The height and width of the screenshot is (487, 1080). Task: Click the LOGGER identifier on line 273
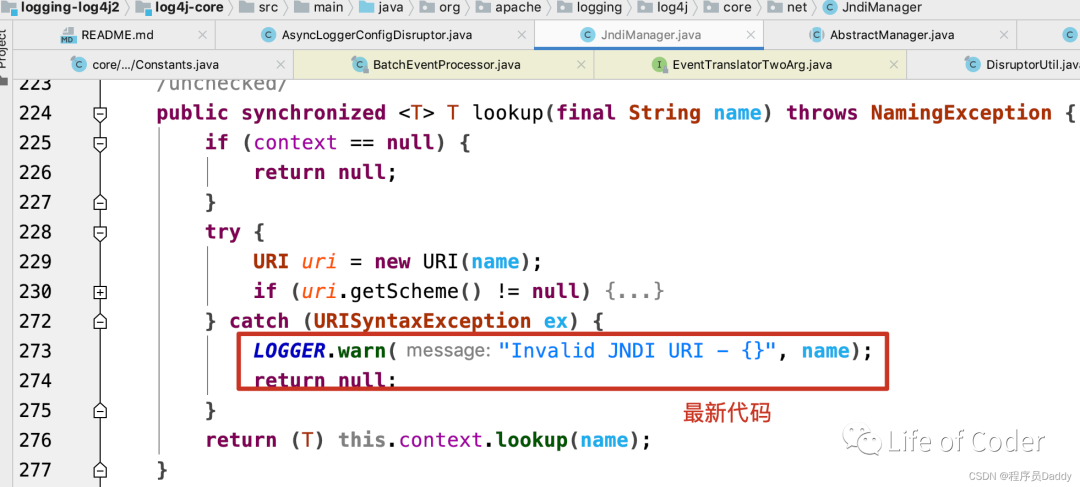pyautogui.click(x=289, y=351)
